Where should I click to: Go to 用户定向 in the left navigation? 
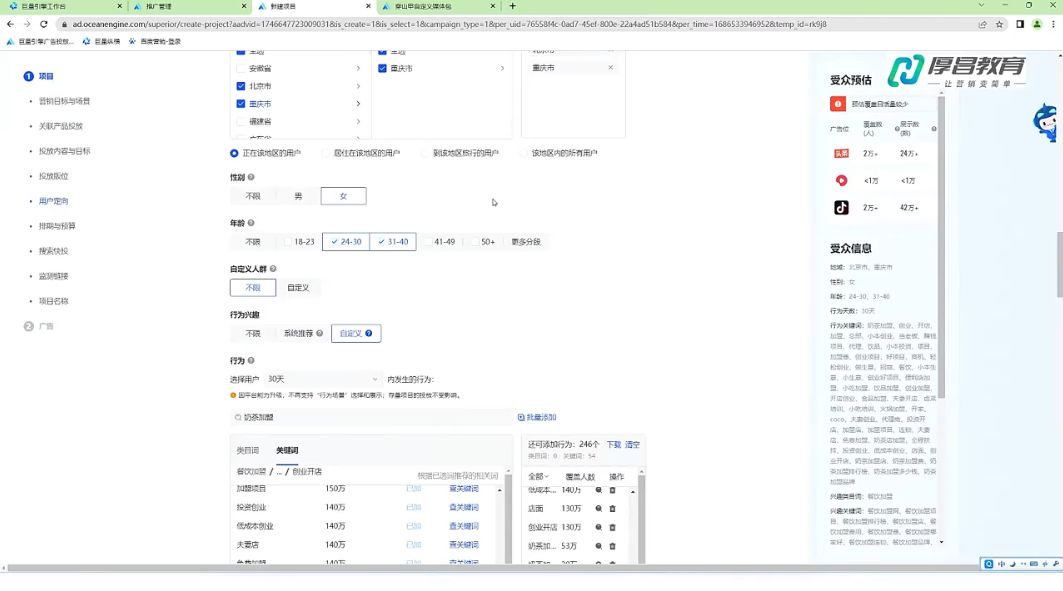[x=54, y=201]
